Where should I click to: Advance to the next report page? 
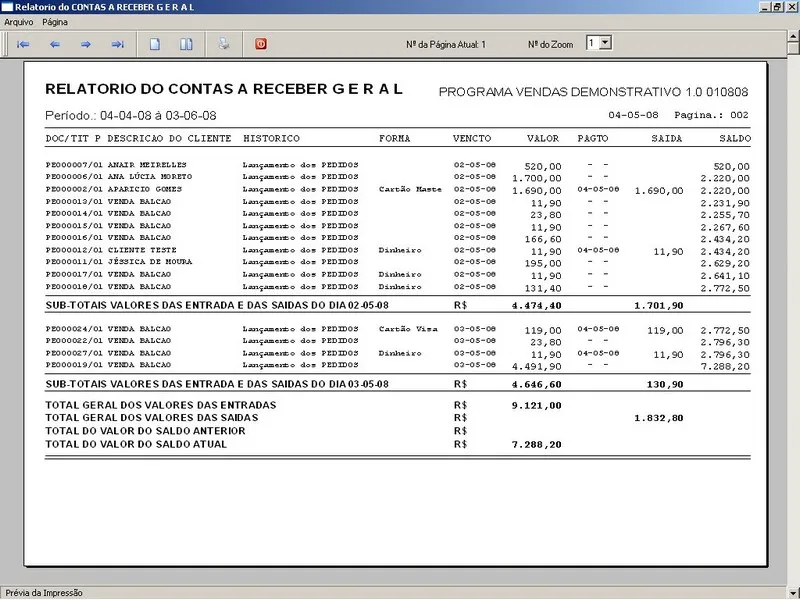(x=86, y=44)
